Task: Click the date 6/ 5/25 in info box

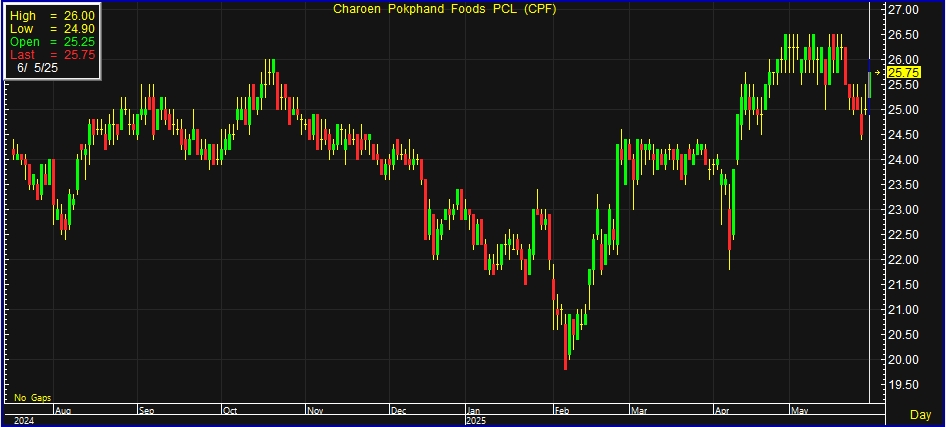Action: click(37, 68)
